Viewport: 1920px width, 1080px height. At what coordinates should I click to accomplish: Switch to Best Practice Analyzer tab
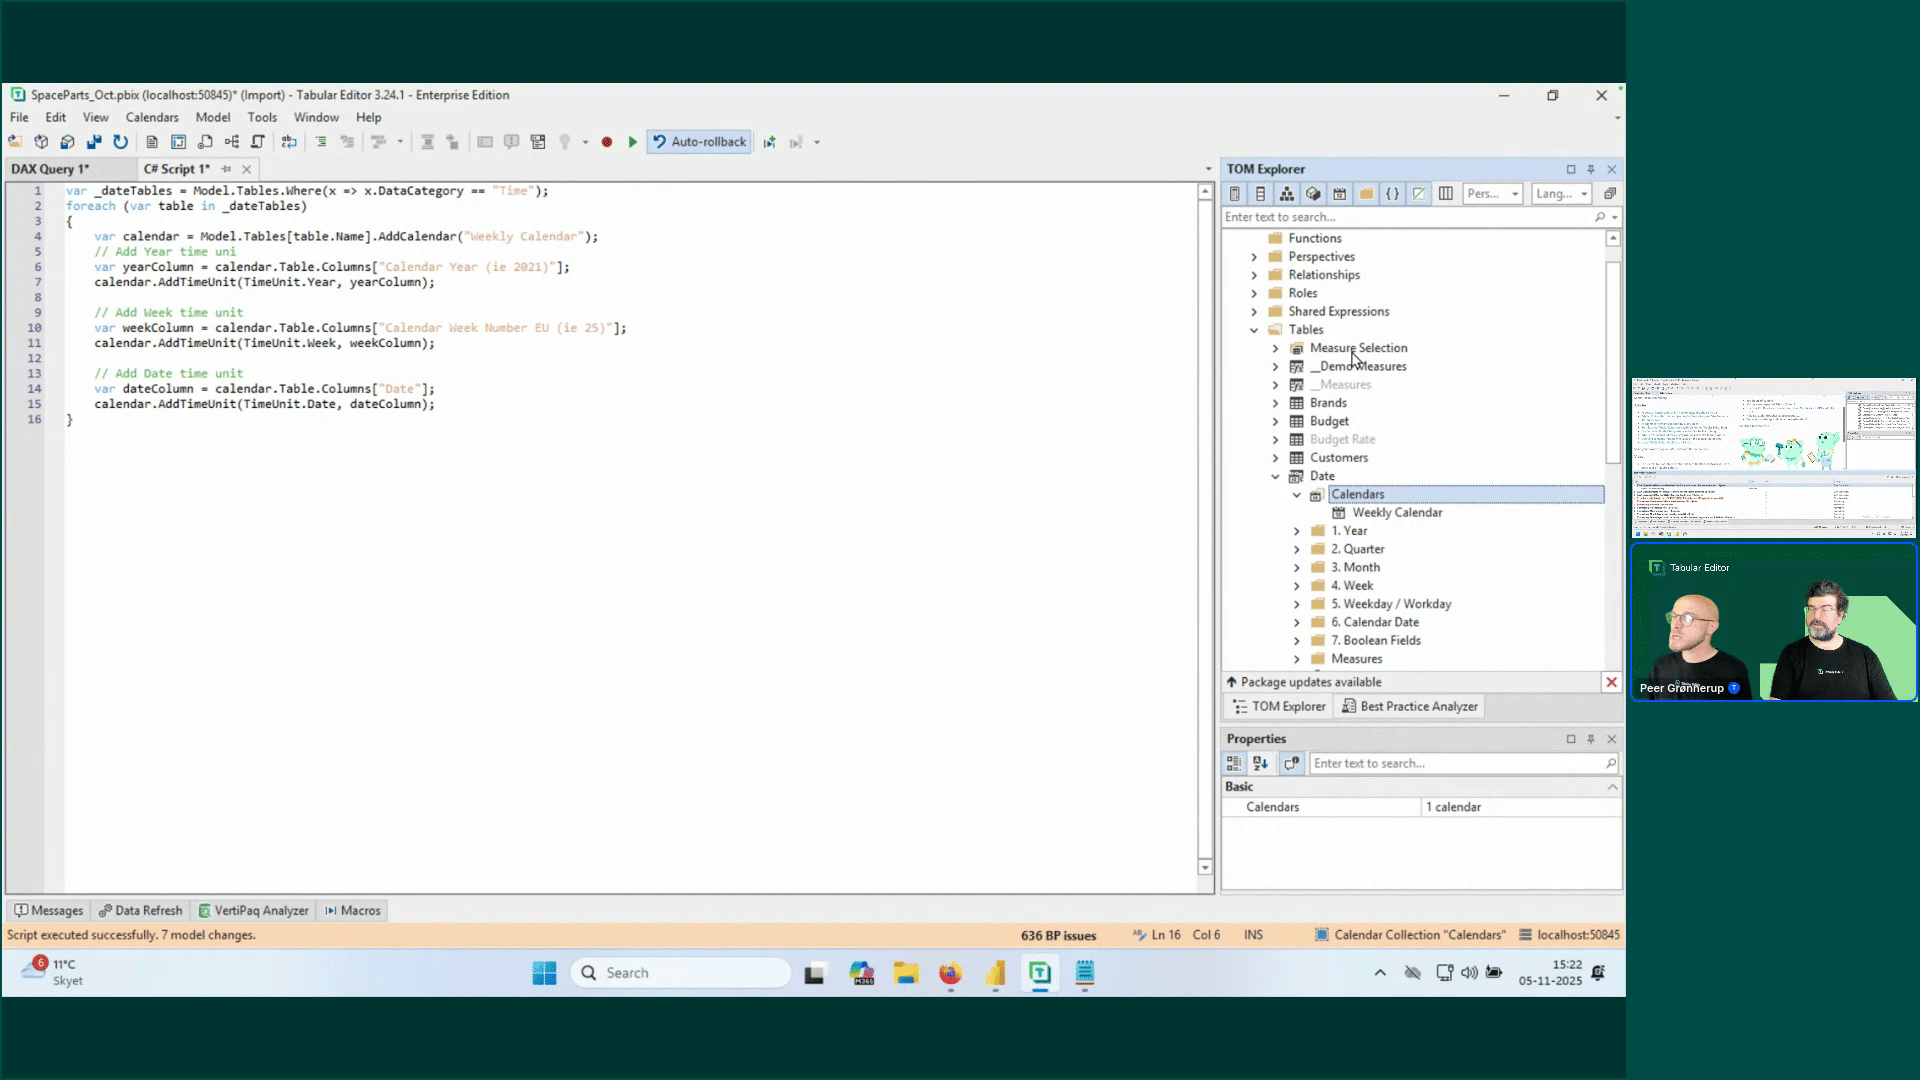(1409, 706)
